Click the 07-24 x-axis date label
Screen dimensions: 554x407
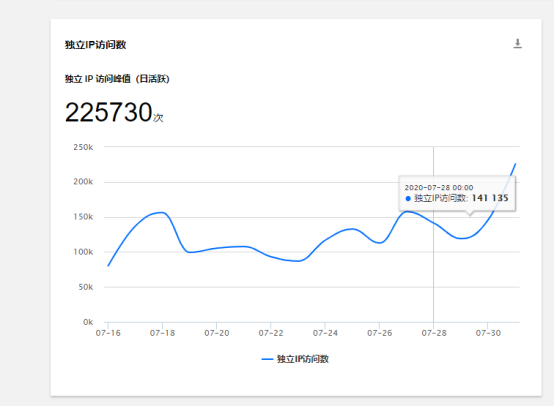(x=325, y=333)
